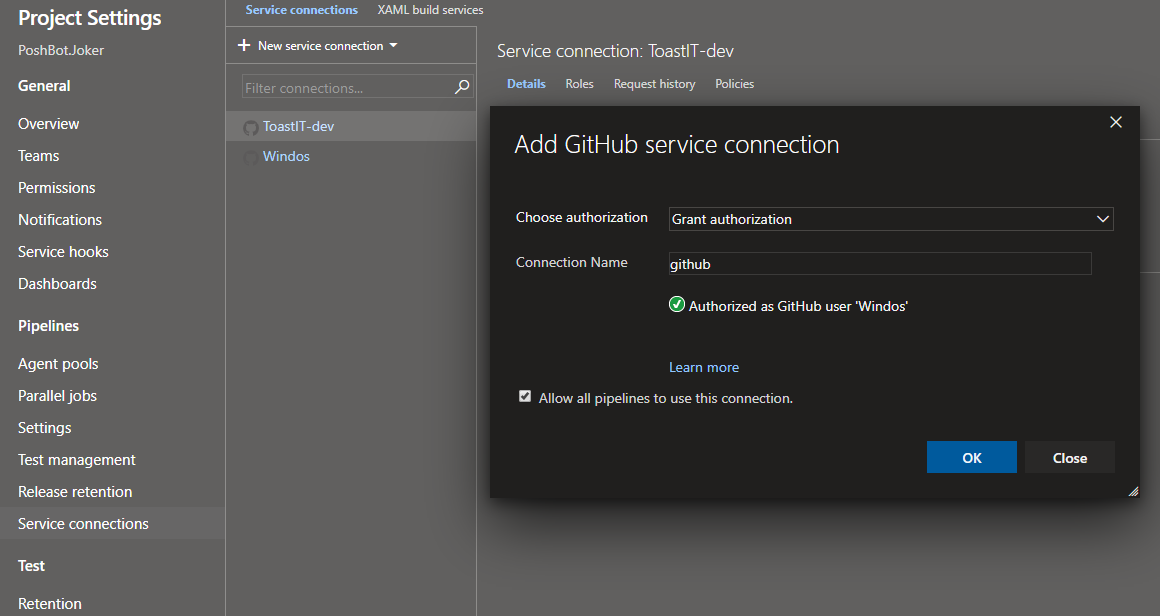Click the Close button in the dialog
1160x616 pixels.
[1070, 458]
